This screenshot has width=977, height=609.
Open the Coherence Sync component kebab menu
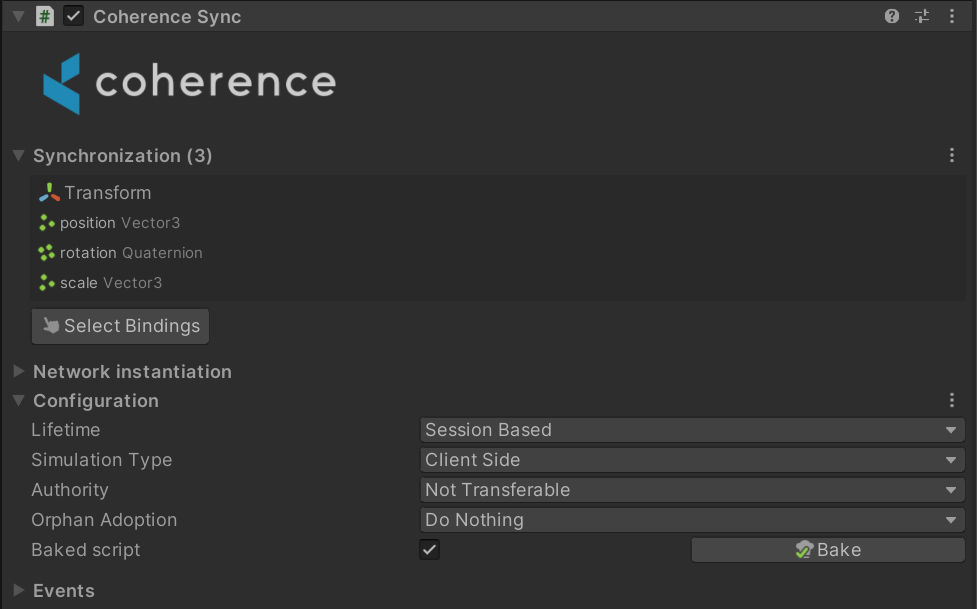(951, 16)
